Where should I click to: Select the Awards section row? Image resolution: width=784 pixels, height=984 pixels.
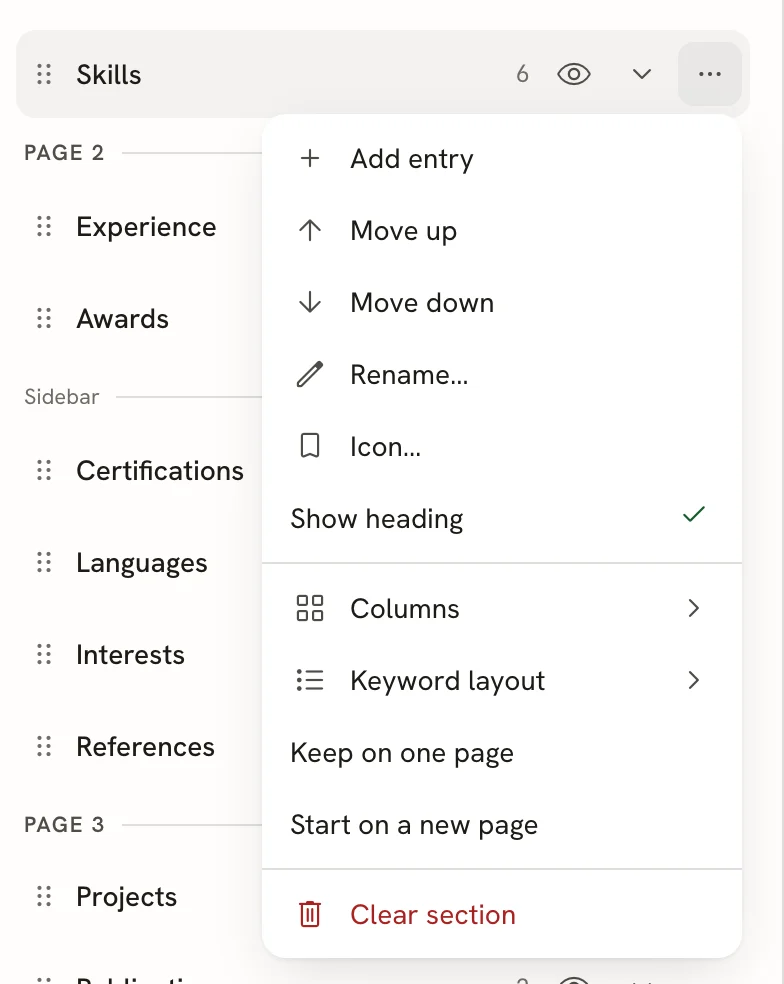click(139, 318)
